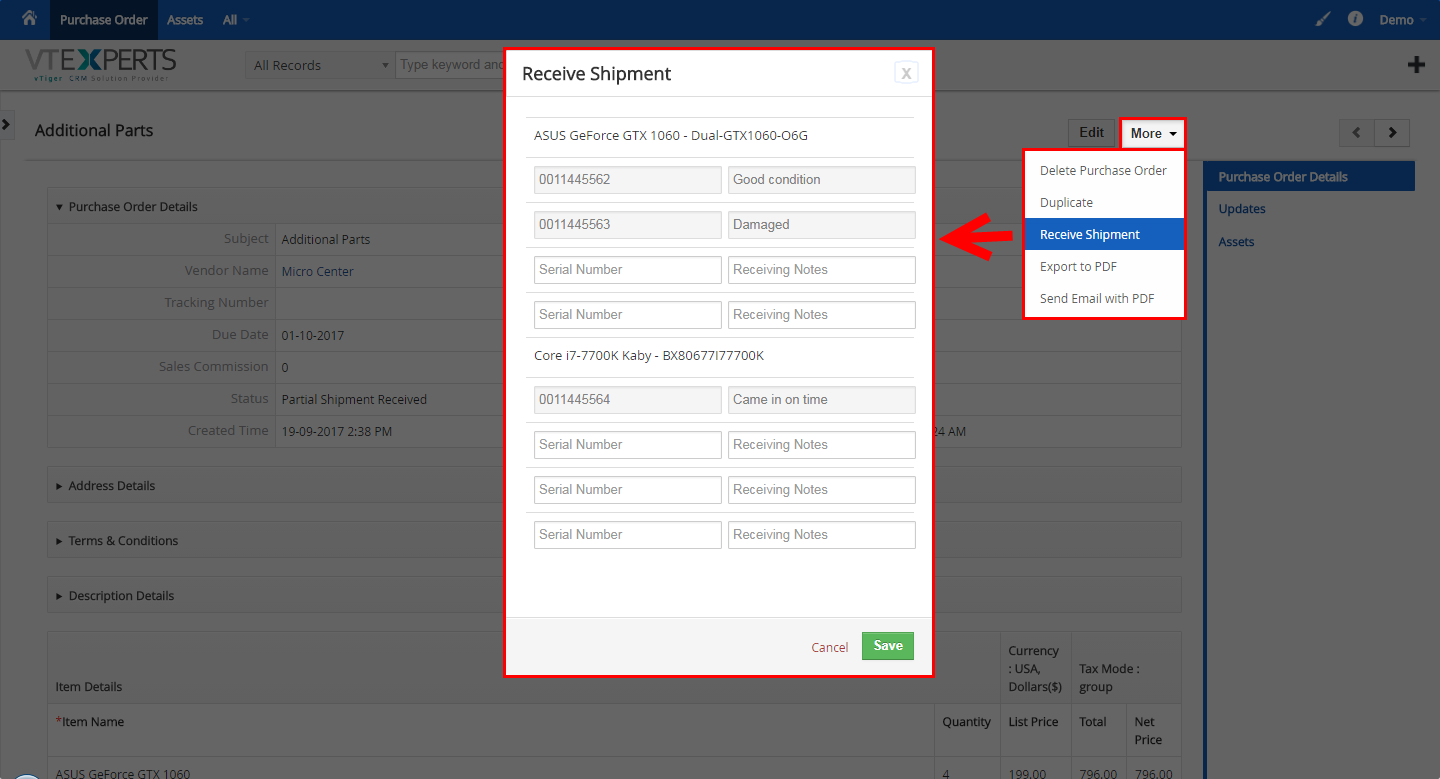Select Delete Purchase Order menu item

1104,170
